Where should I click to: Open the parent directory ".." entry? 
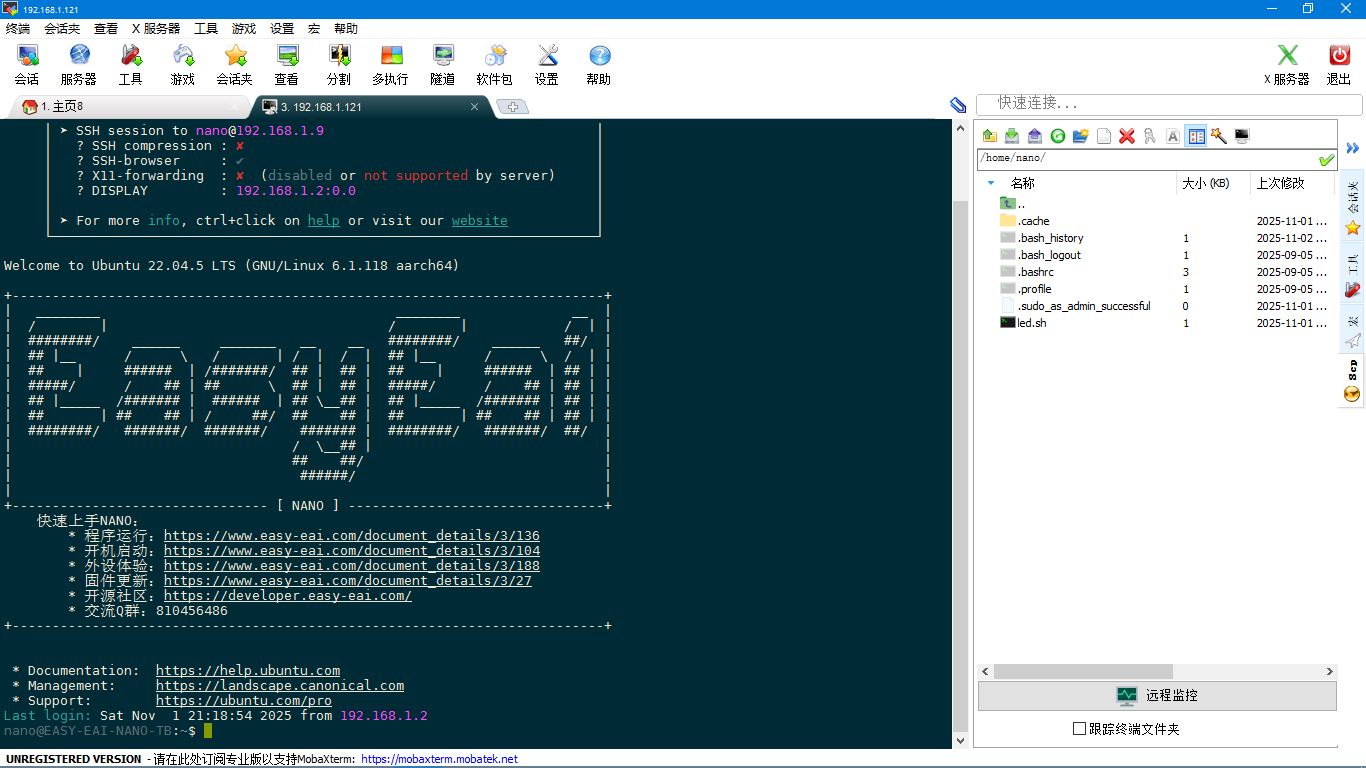coord(1021,204)
